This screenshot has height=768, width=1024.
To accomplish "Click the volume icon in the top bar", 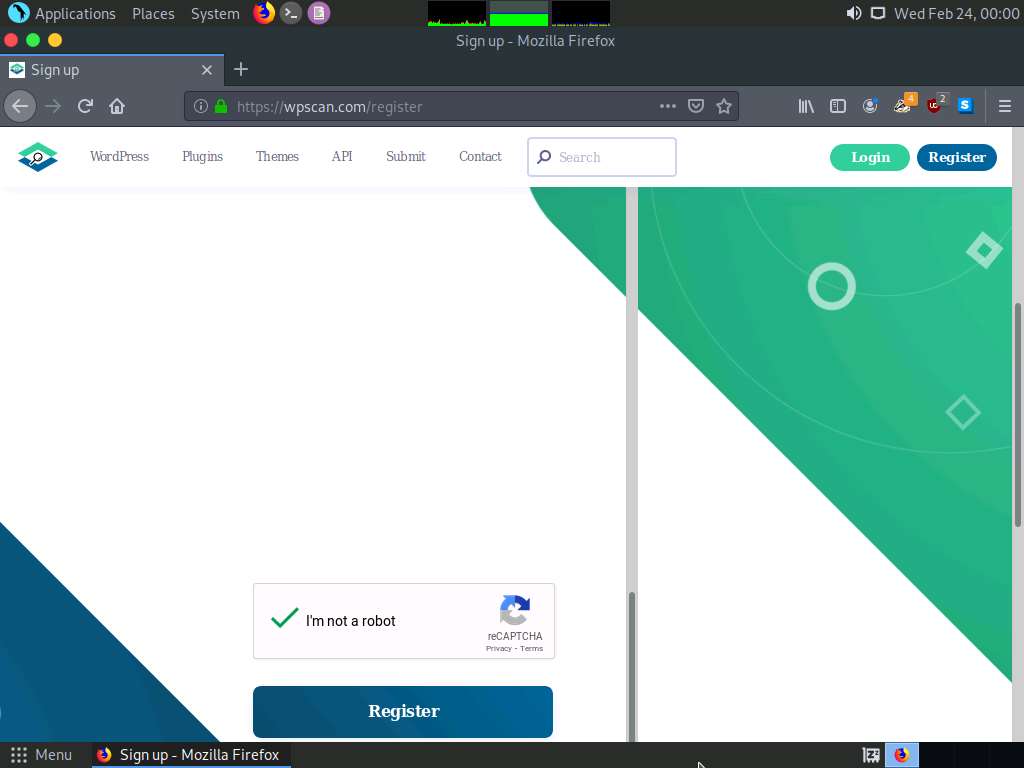I will pyautogui.click(x=851, y=13).
